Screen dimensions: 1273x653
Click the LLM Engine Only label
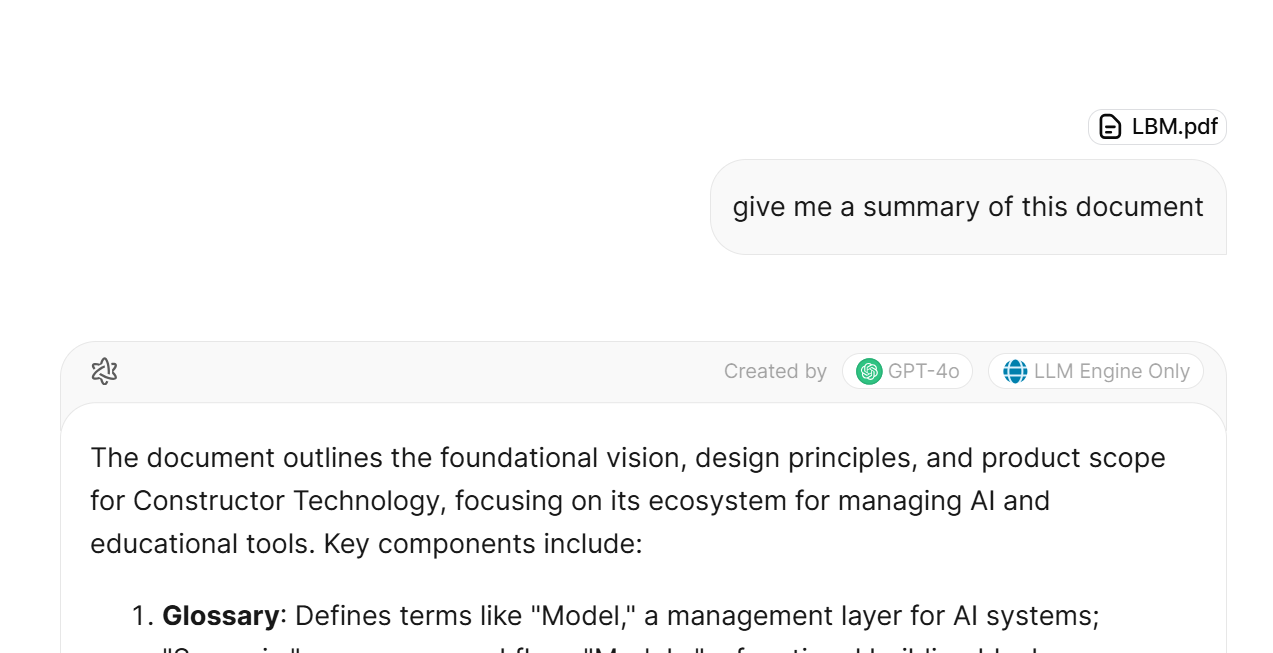click(1111, 371)
